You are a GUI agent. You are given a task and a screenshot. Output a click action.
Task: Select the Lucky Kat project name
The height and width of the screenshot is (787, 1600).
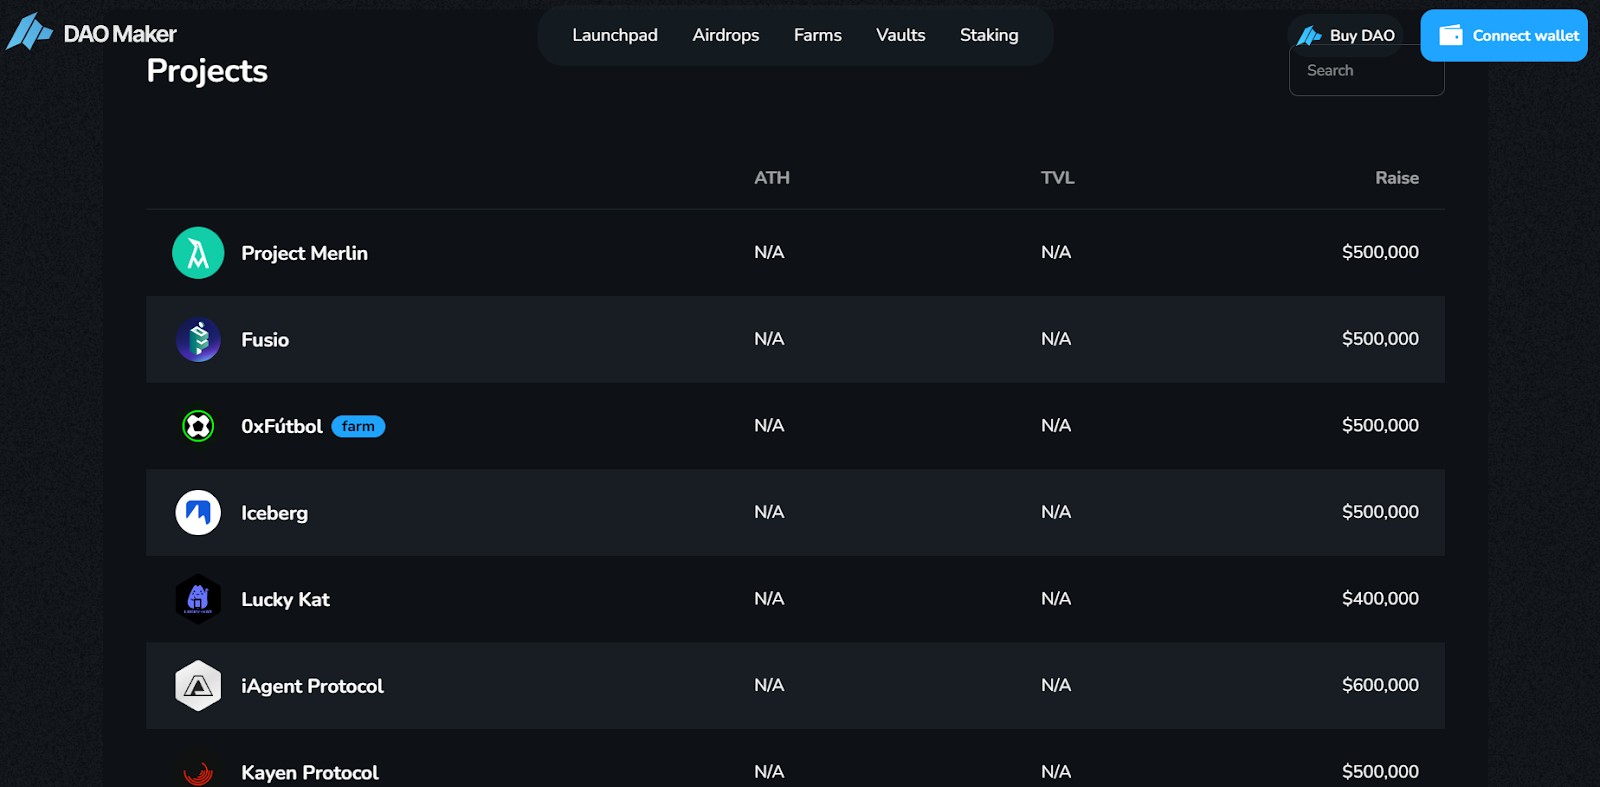coord(285,599)
